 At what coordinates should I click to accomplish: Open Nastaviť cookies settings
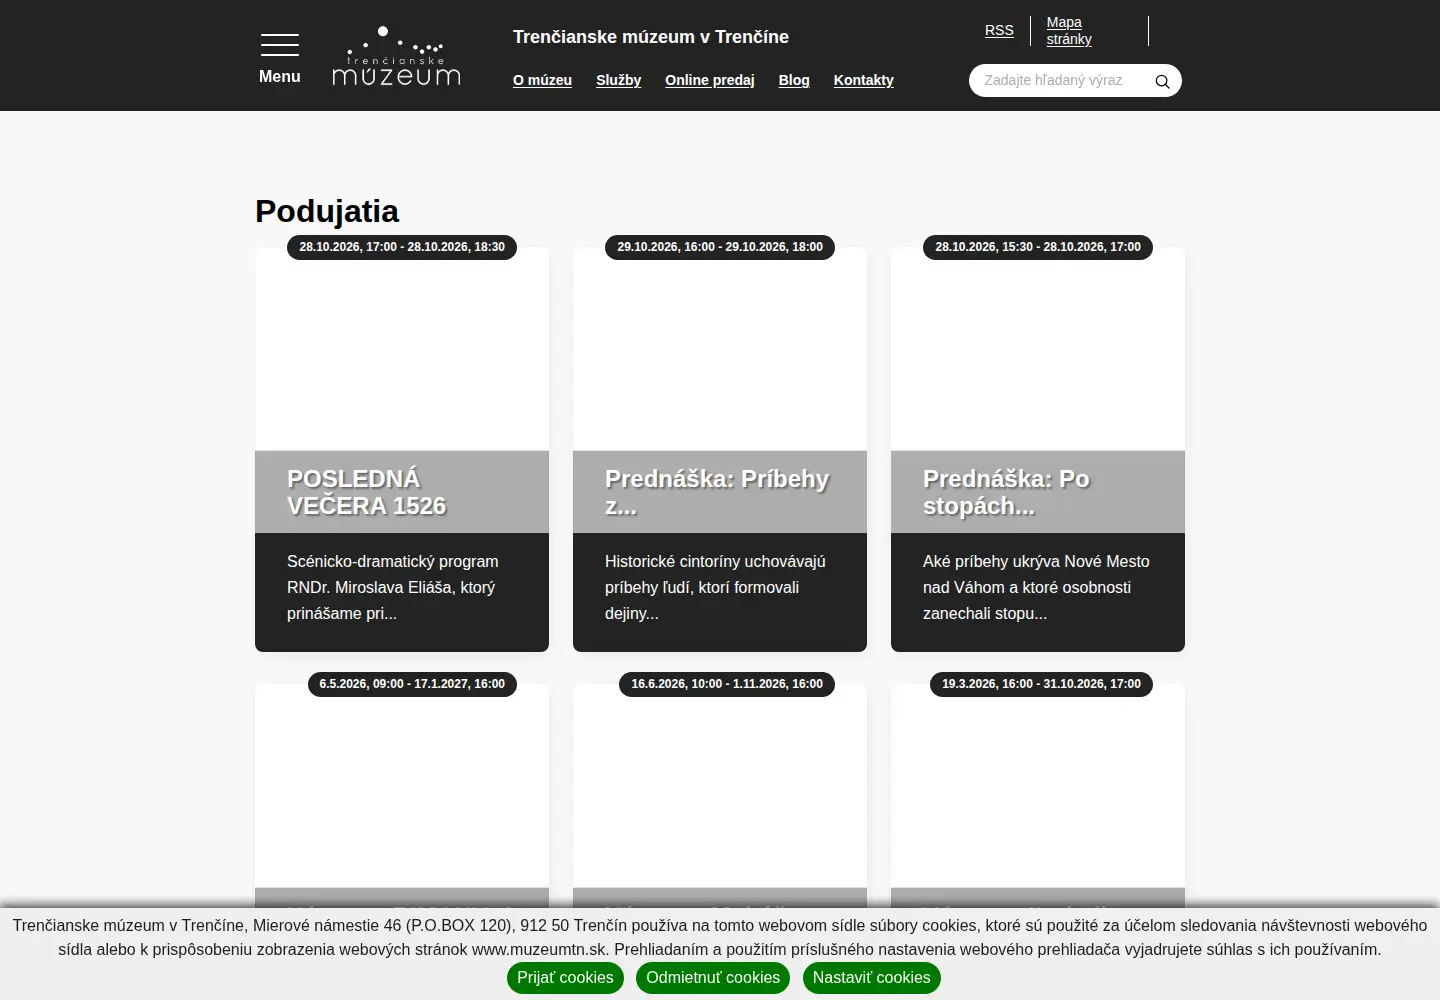click(x=871, y=978)
